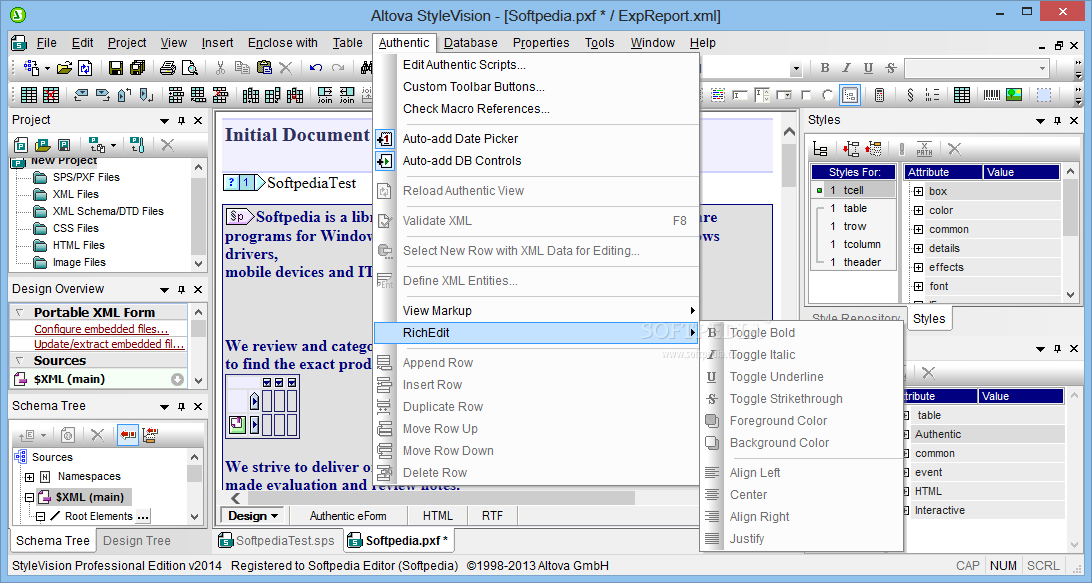The height and width of the screenshot is (583, 1092).
Task: Collapse the Root Elements tree node
Action: coord(40,517)
